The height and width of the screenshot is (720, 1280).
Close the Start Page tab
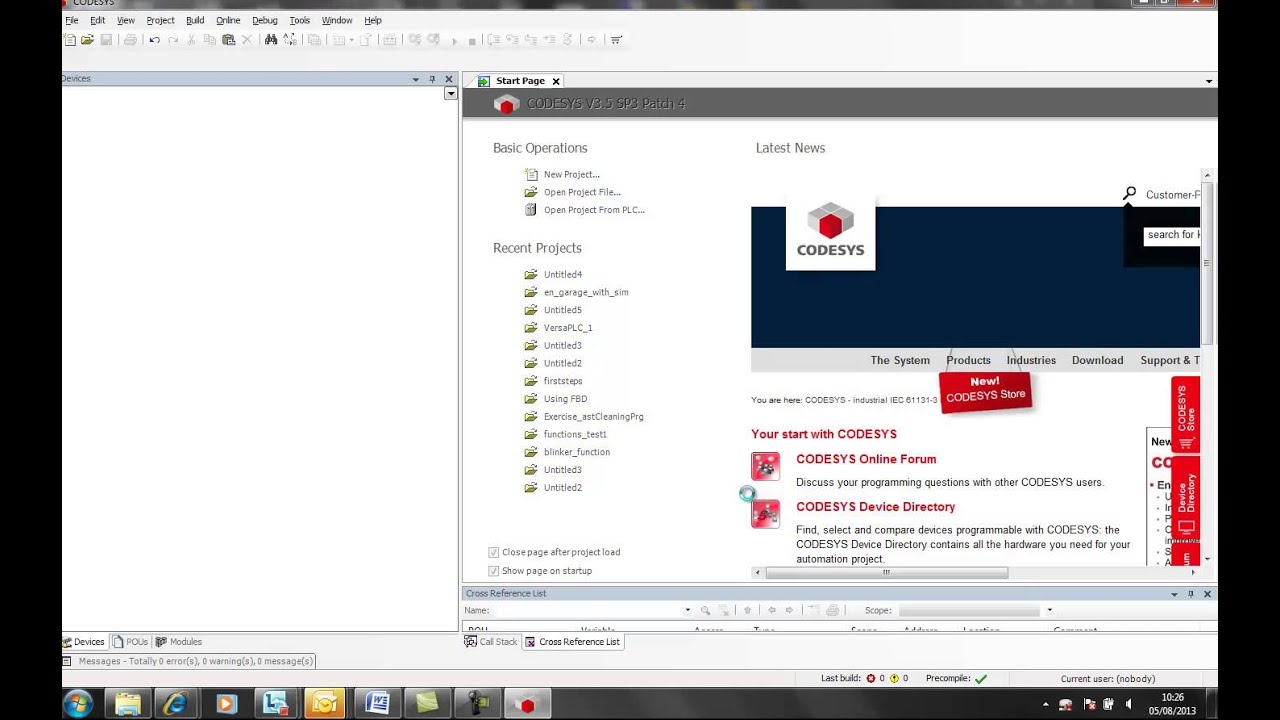pyautogui.click(x=556, y=81)
